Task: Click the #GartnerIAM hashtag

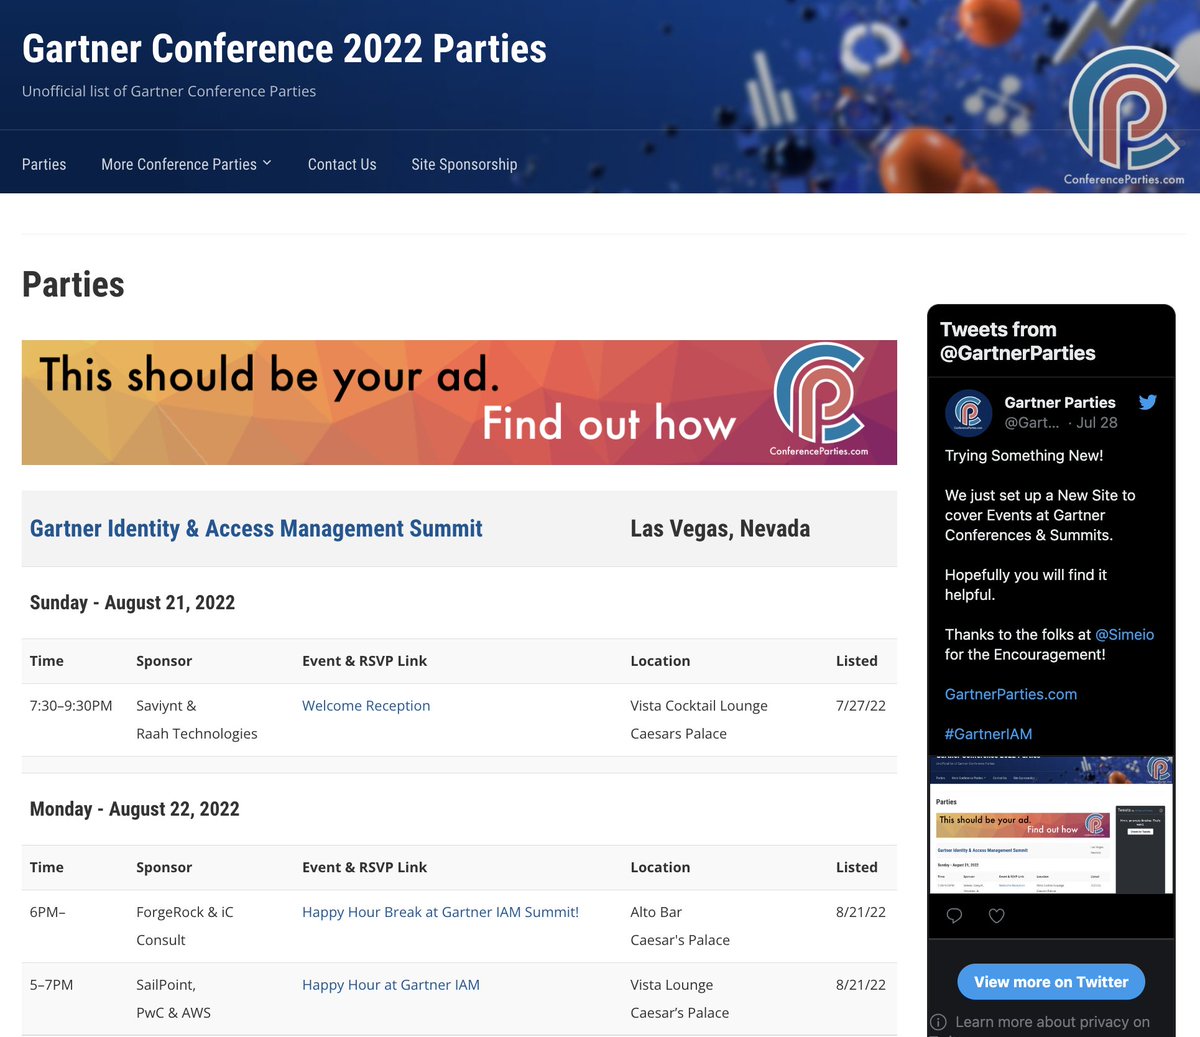Action: 988,734
